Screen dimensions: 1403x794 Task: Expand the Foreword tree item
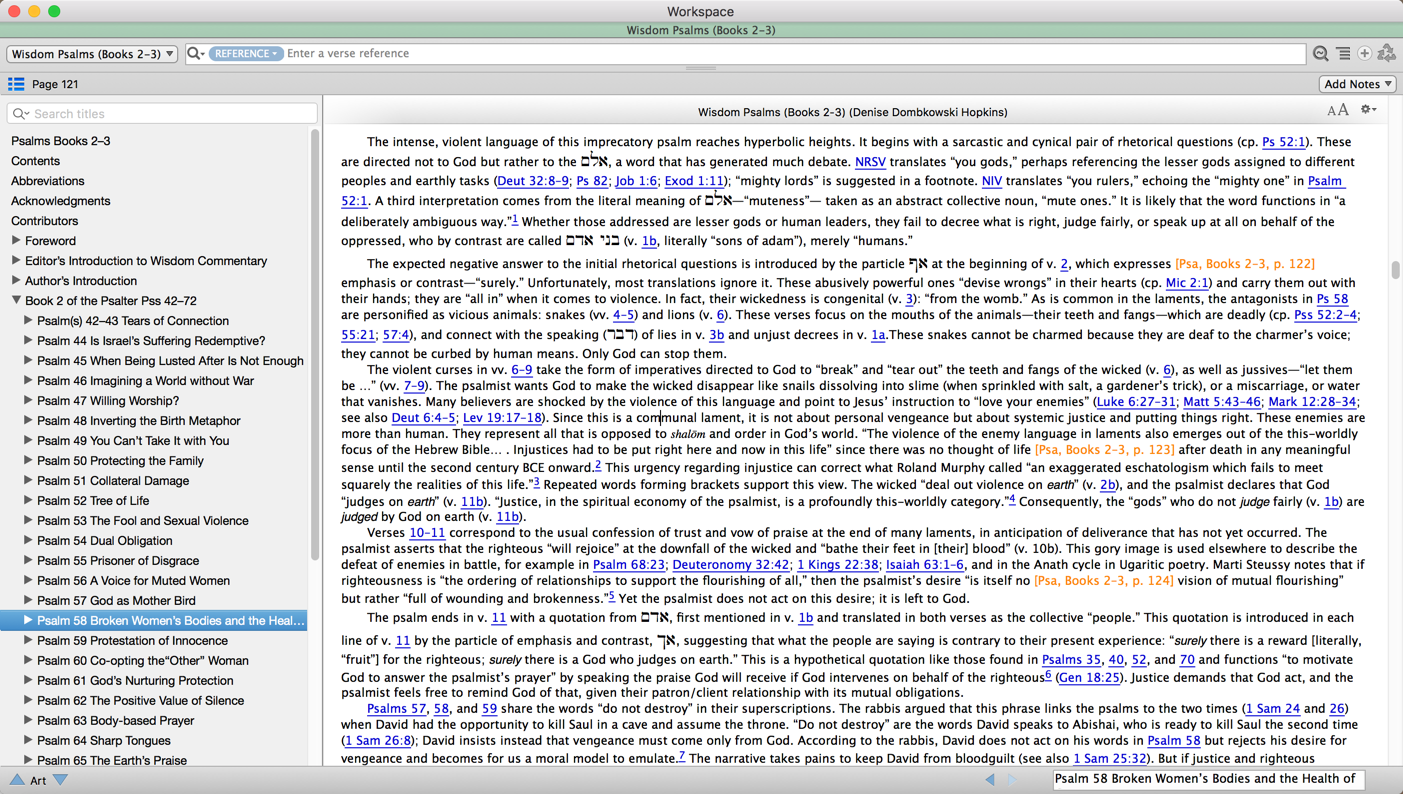point(16,241)
